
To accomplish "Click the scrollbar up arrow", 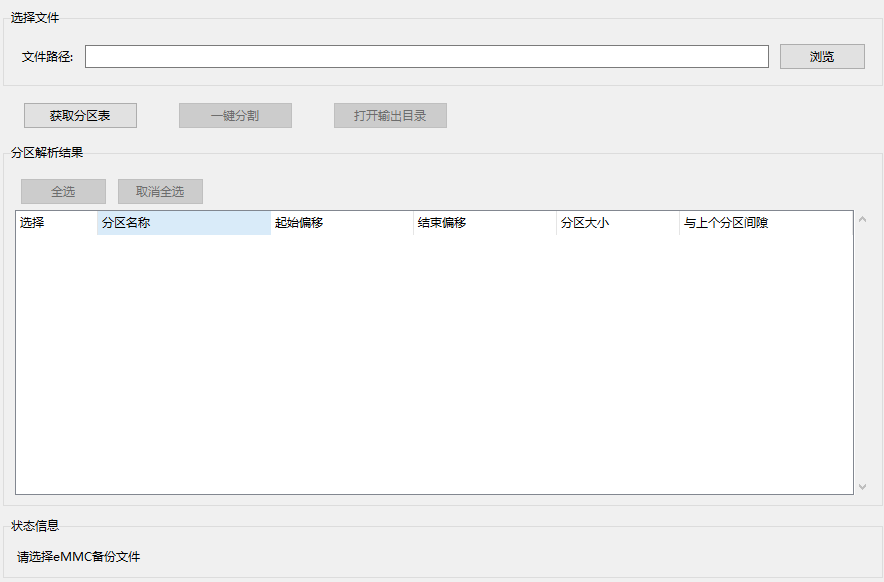I will 861,219.
